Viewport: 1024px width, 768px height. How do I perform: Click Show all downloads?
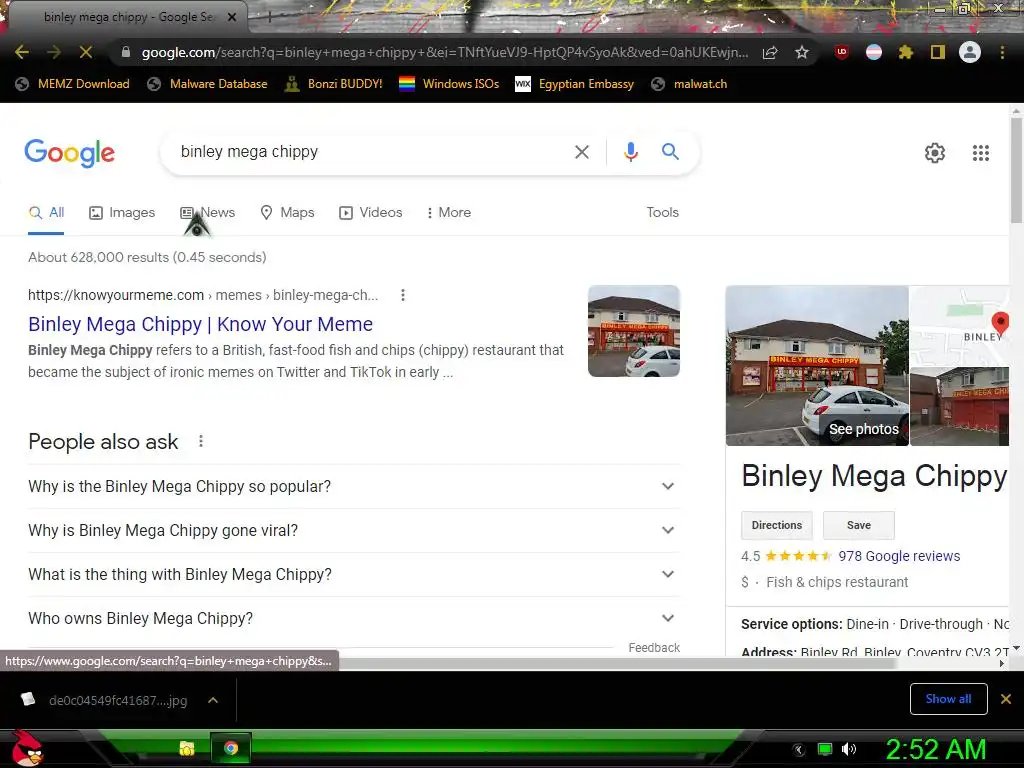point(948,699)
